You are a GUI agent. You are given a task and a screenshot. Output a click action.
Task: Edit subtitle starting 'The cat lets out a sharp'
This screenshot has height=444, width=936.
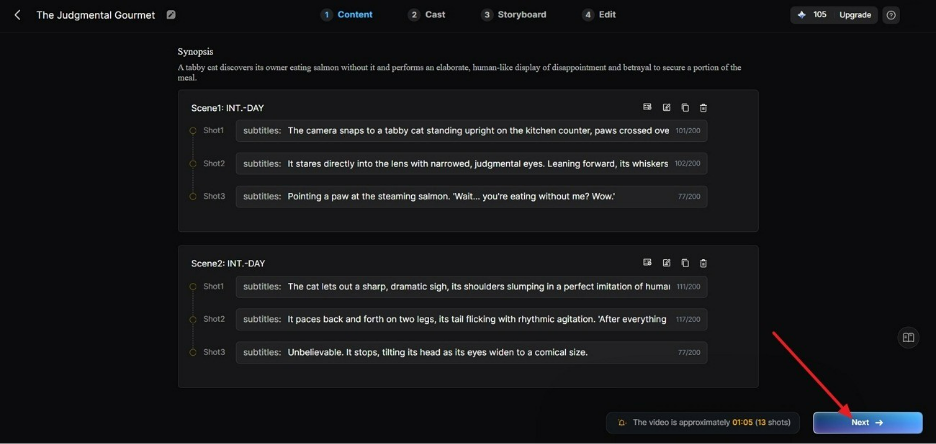click(x=472, y=286)
